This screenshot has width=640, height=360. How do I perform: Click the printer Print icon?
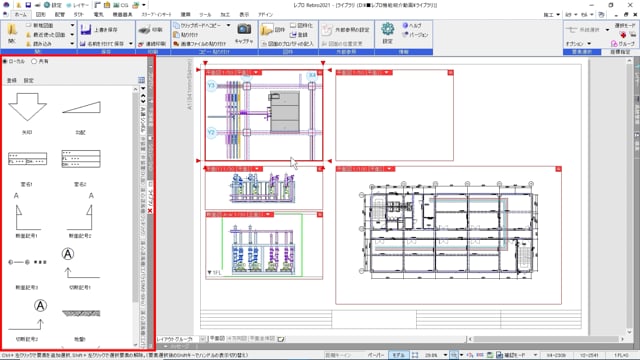click(144, 30)
